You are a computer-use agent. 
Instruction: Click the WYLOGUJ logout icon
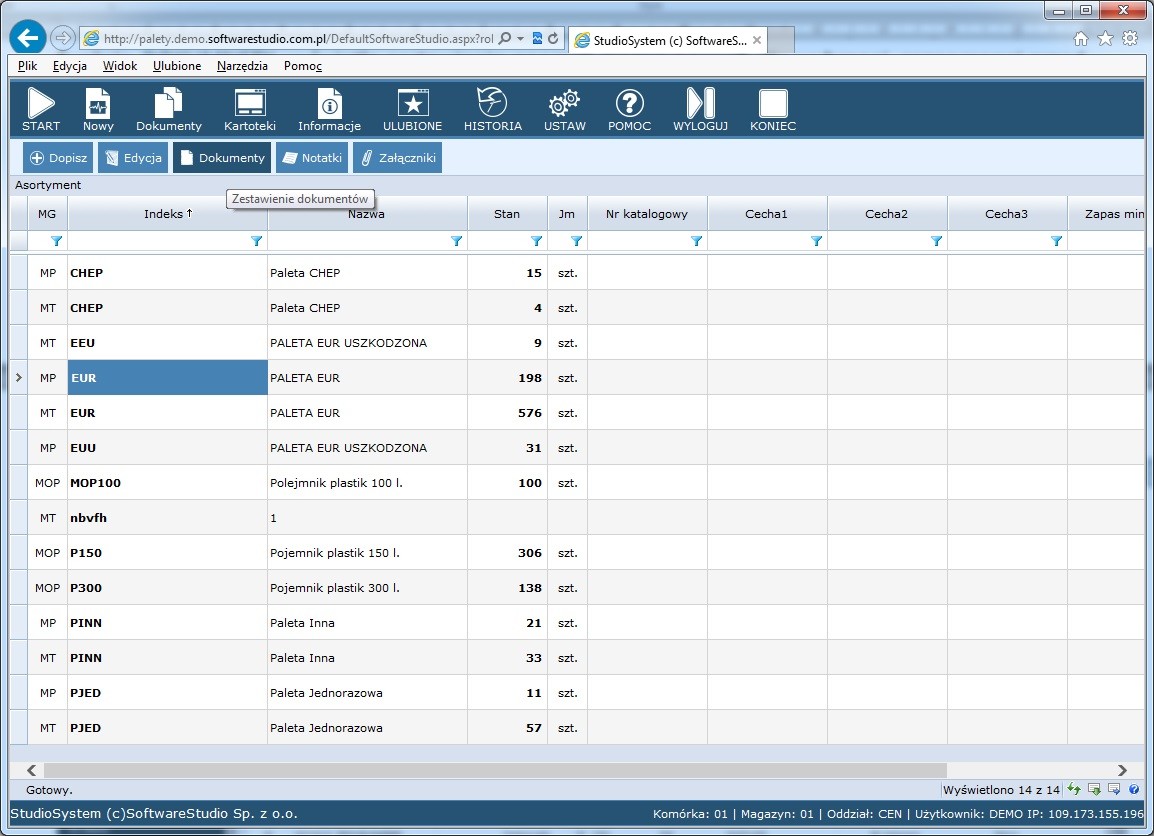coord(700,109)
